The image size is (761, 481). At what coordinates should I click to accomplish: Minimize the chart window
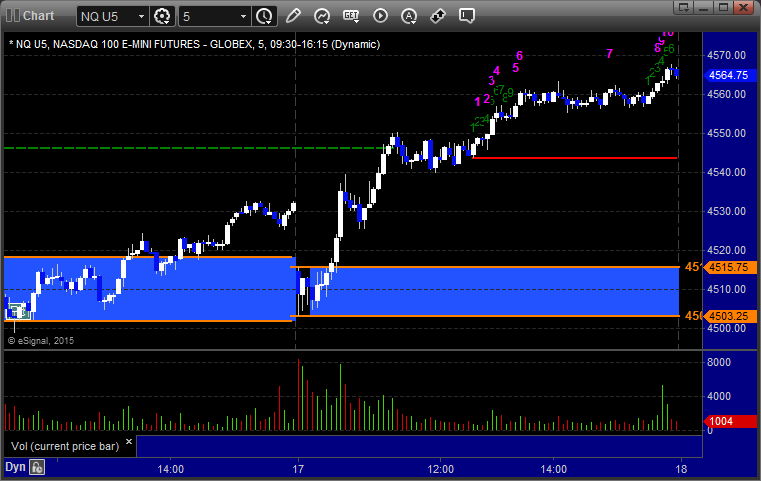[704, 7]
